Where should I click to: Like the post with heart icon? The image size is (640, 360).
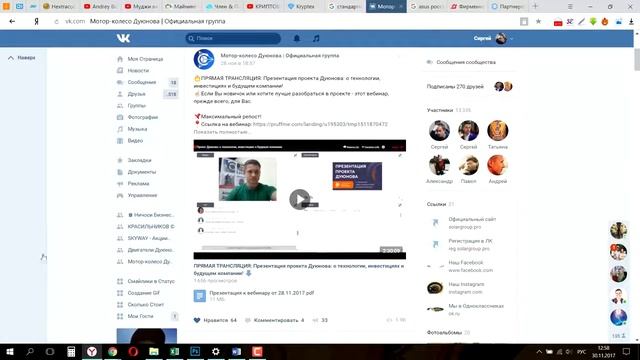[x=197, y=320]
